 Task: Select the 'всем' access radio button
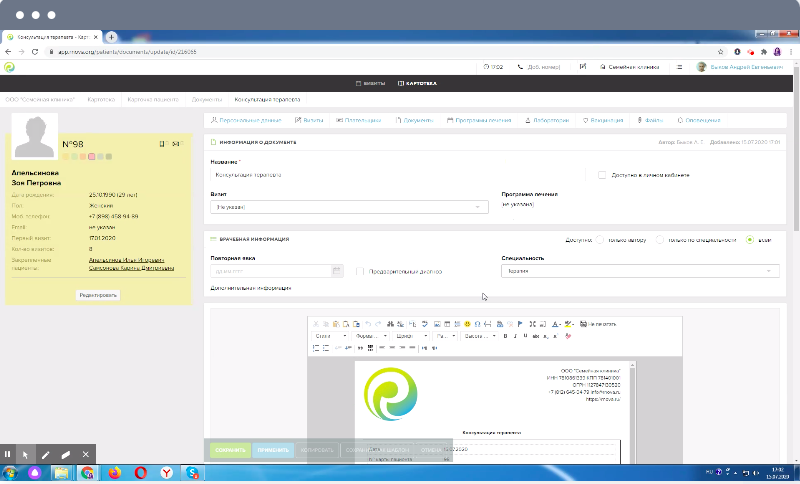749,239
